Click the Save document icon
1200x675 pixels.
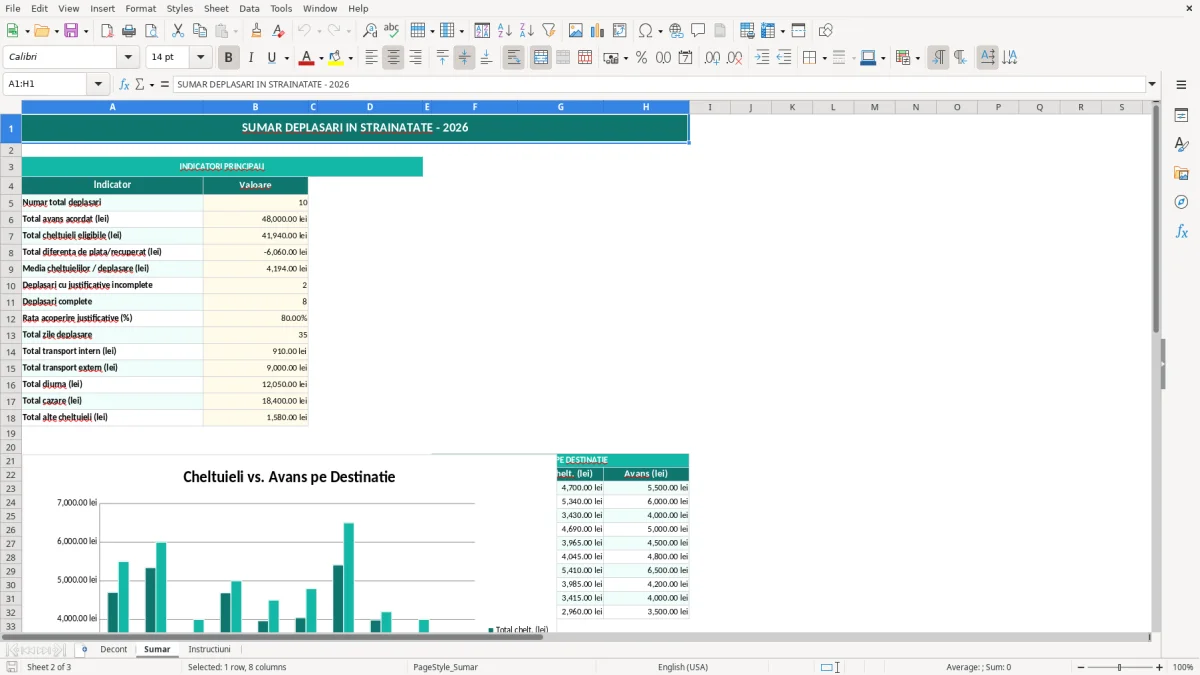70,31
